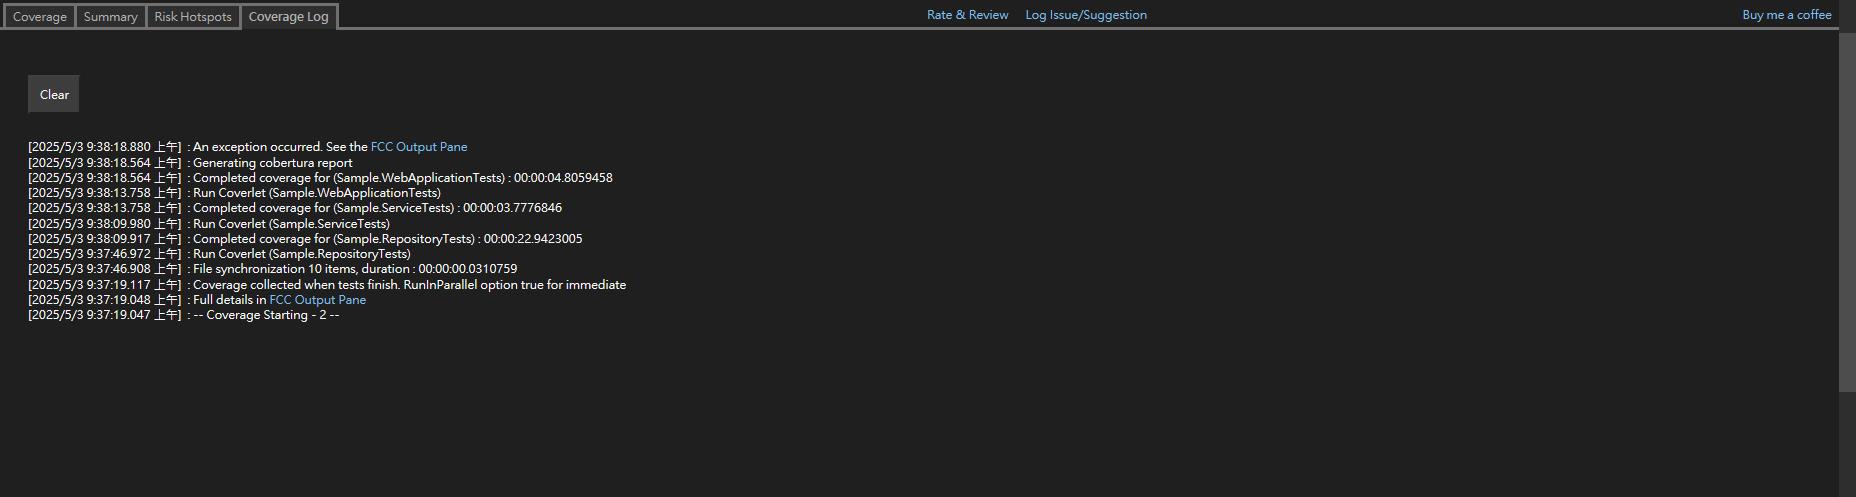This screenshot has width=1856, height=497.
Task: Select the Risk Hotspots tab
Action: pyautogui.click(x=193, y=17)
